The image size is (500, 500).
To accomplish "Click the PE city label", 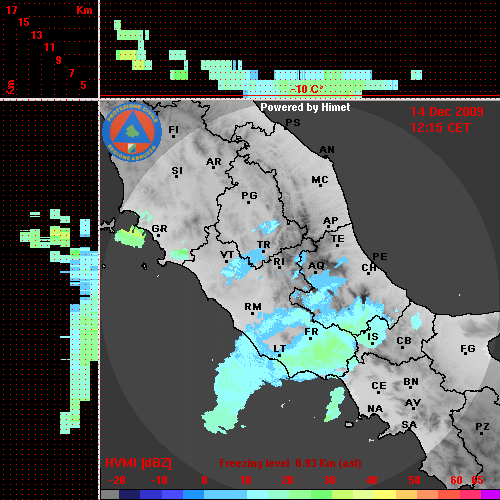I will [380, 257].
